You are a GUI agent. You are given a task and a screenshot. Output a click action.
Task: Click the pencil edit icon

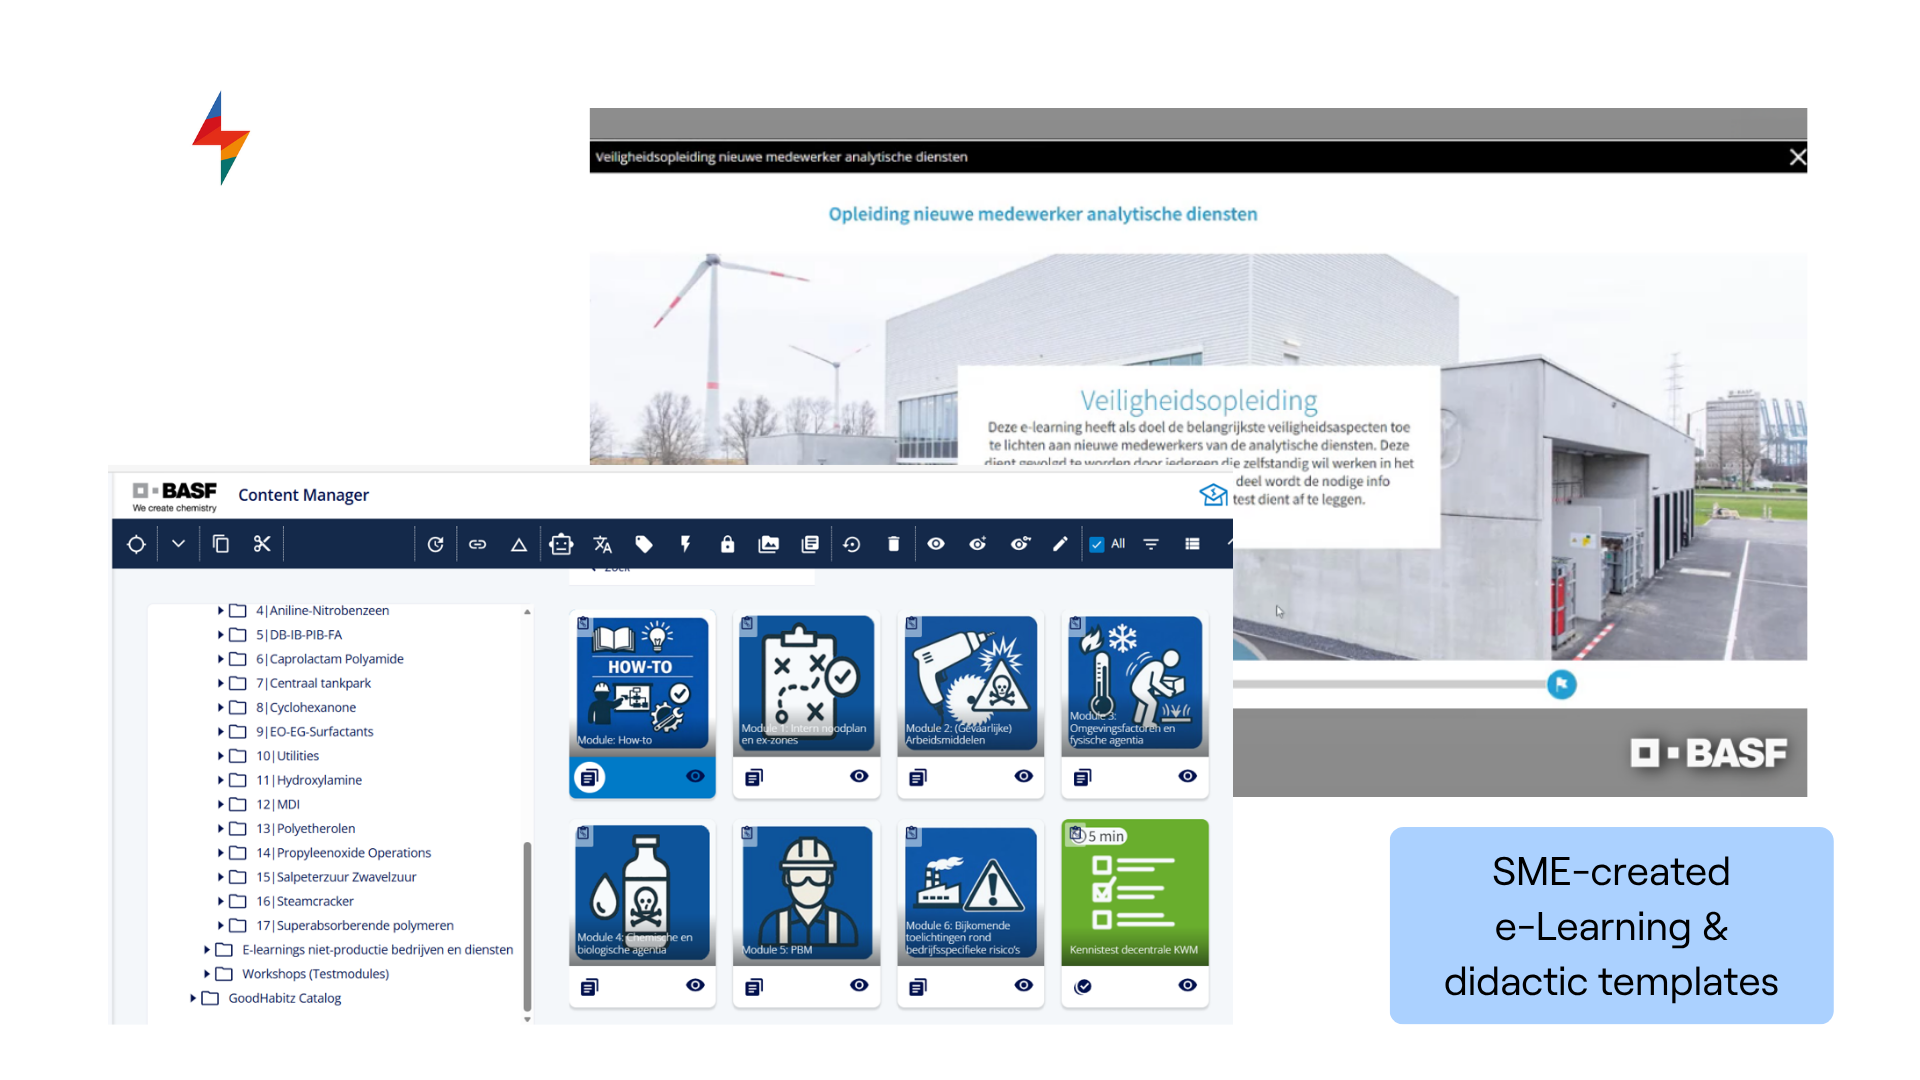point(1060,544)
